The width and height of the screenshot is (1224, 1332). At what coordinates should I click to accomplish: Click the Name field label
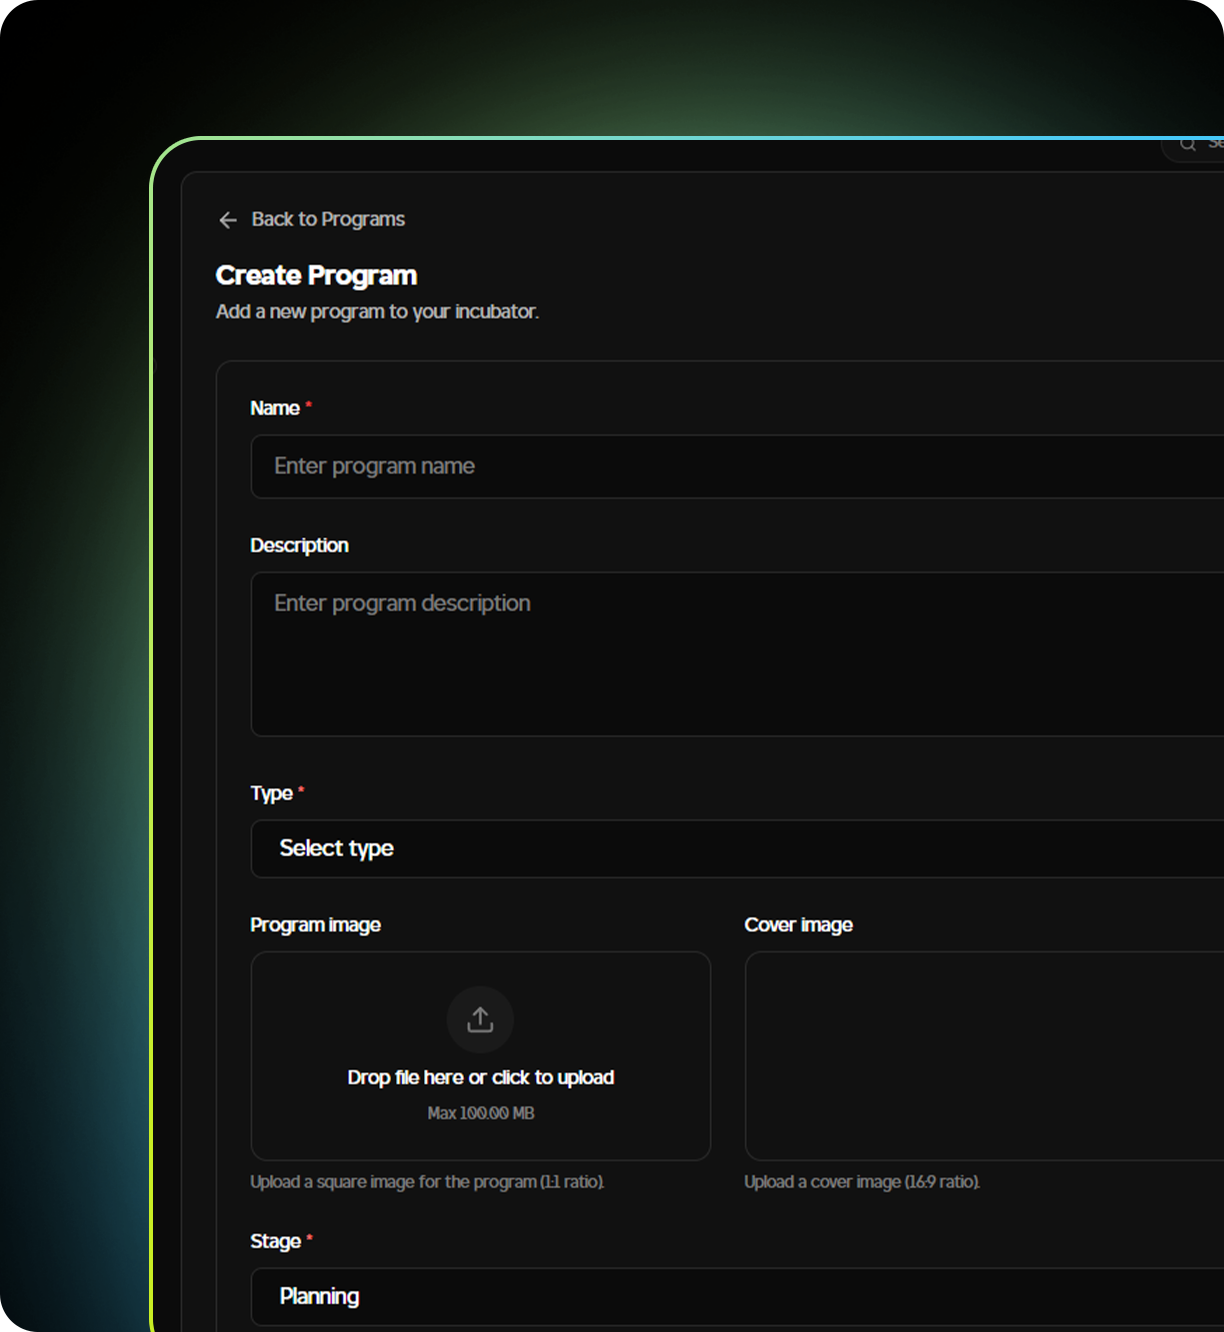pyautogui.click(x=275, y=408)
